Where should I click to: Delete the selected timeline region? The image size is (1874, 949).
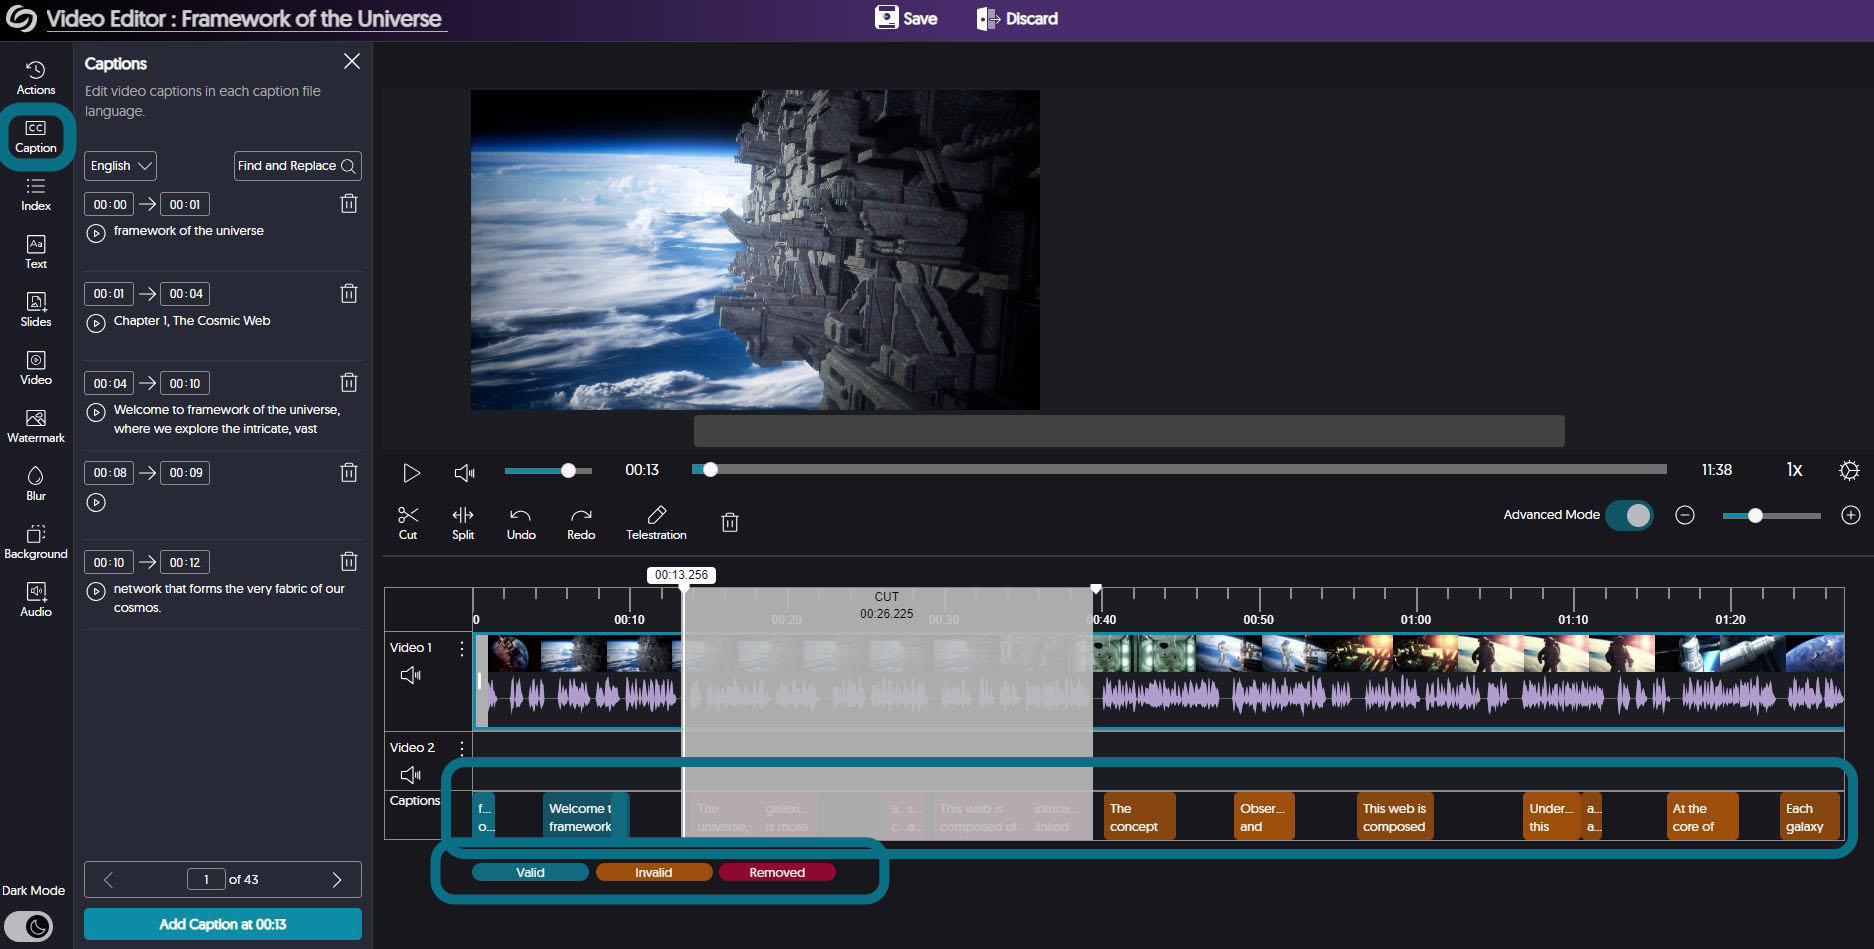tap(730, 522)
